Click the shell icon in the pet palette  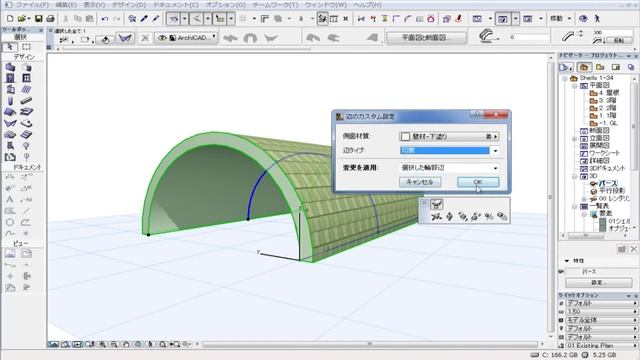point(437,204)
